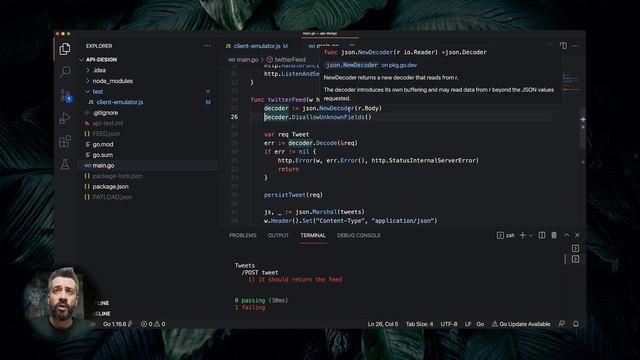The width and height of the screenshot is (640, 360).
Task: Switch to the client-emulator.js editor tab
Action: click(257, 46)
